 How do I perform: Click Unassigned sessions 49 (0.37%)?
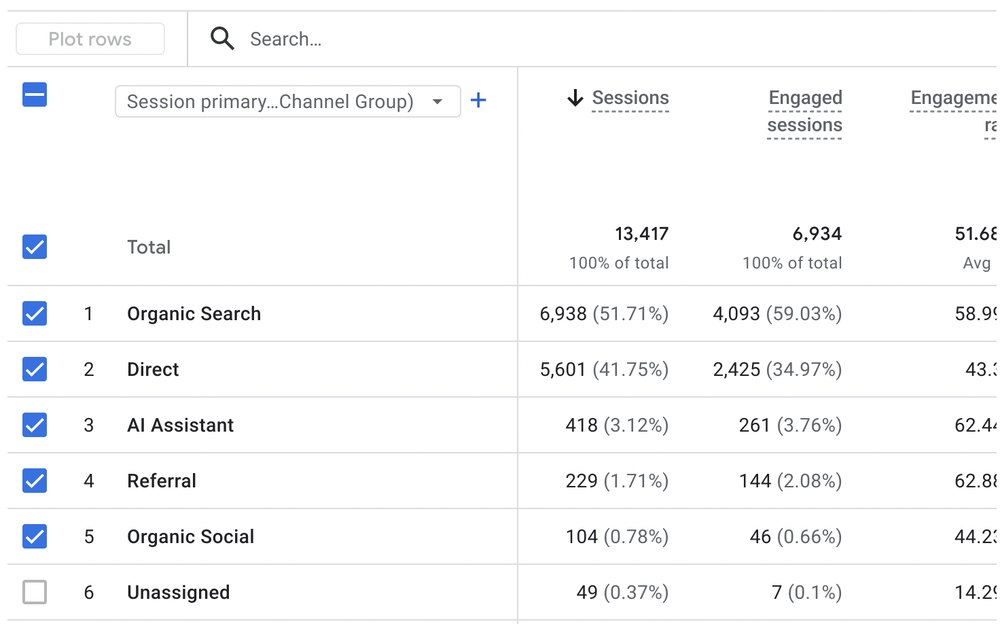pyautogui.click(x=622, y=593)
